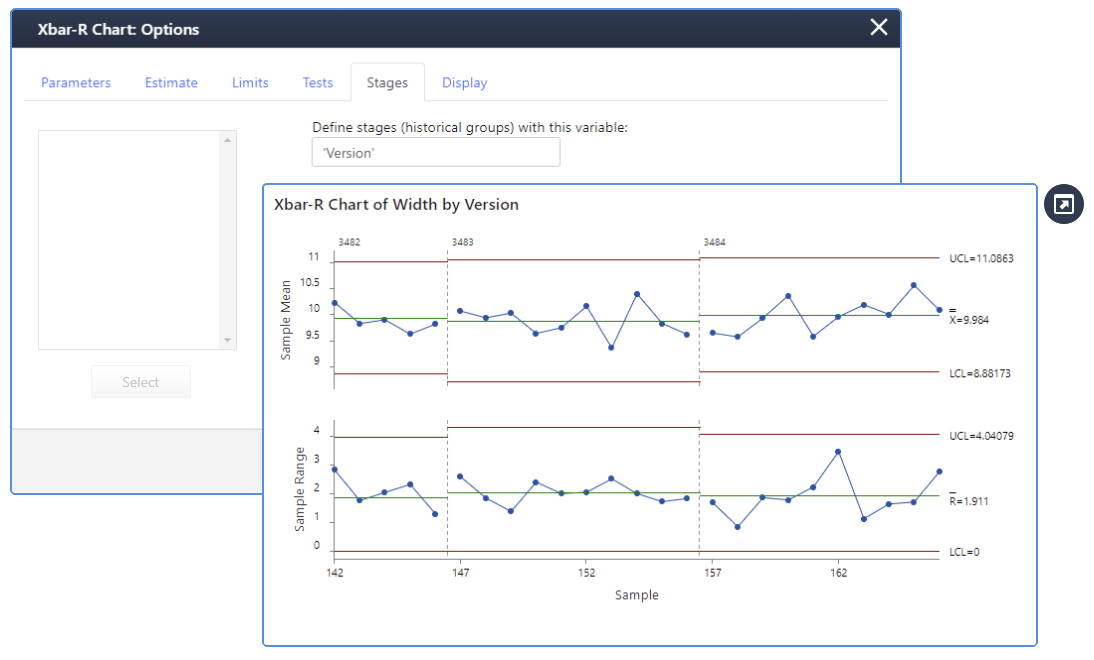
Task: Click inside the empty variable list box
Action: [136, 239]
